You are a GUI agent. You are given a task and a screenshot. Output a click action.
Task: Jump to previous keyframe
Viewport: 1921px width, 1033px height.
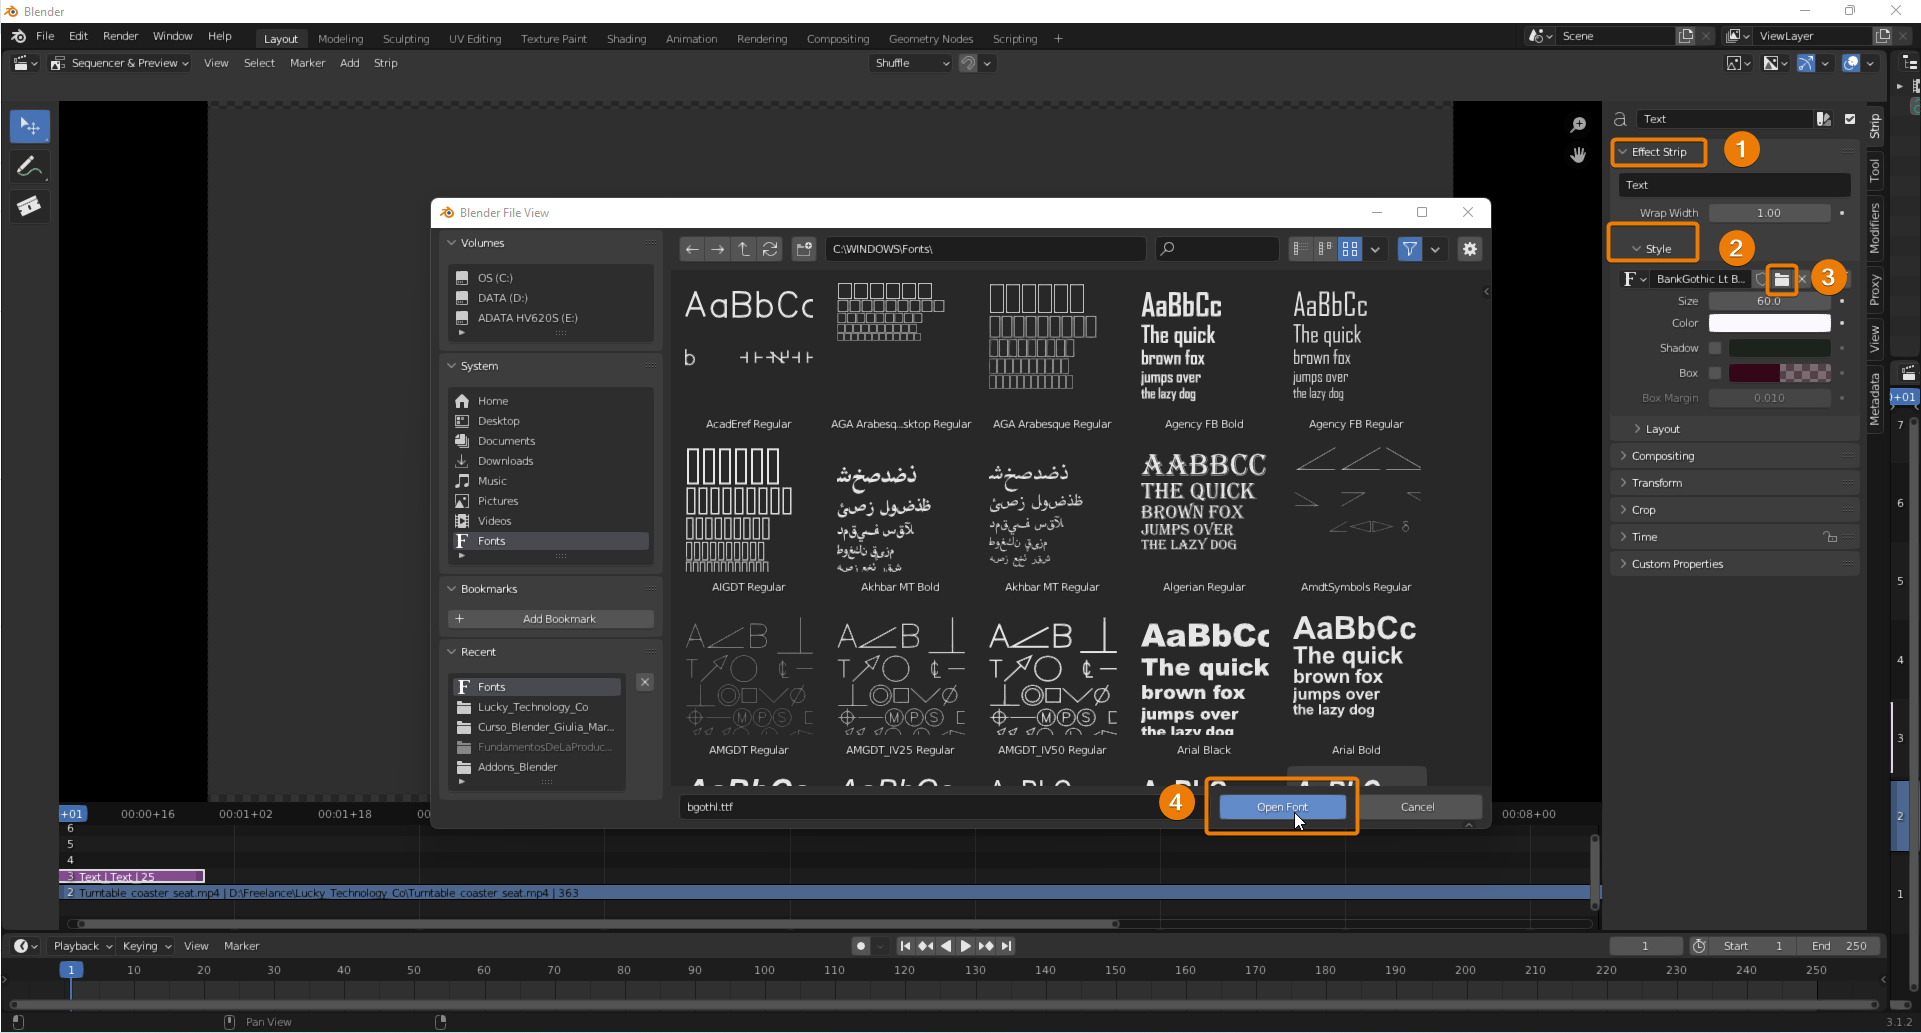click(x=926, y=946)
